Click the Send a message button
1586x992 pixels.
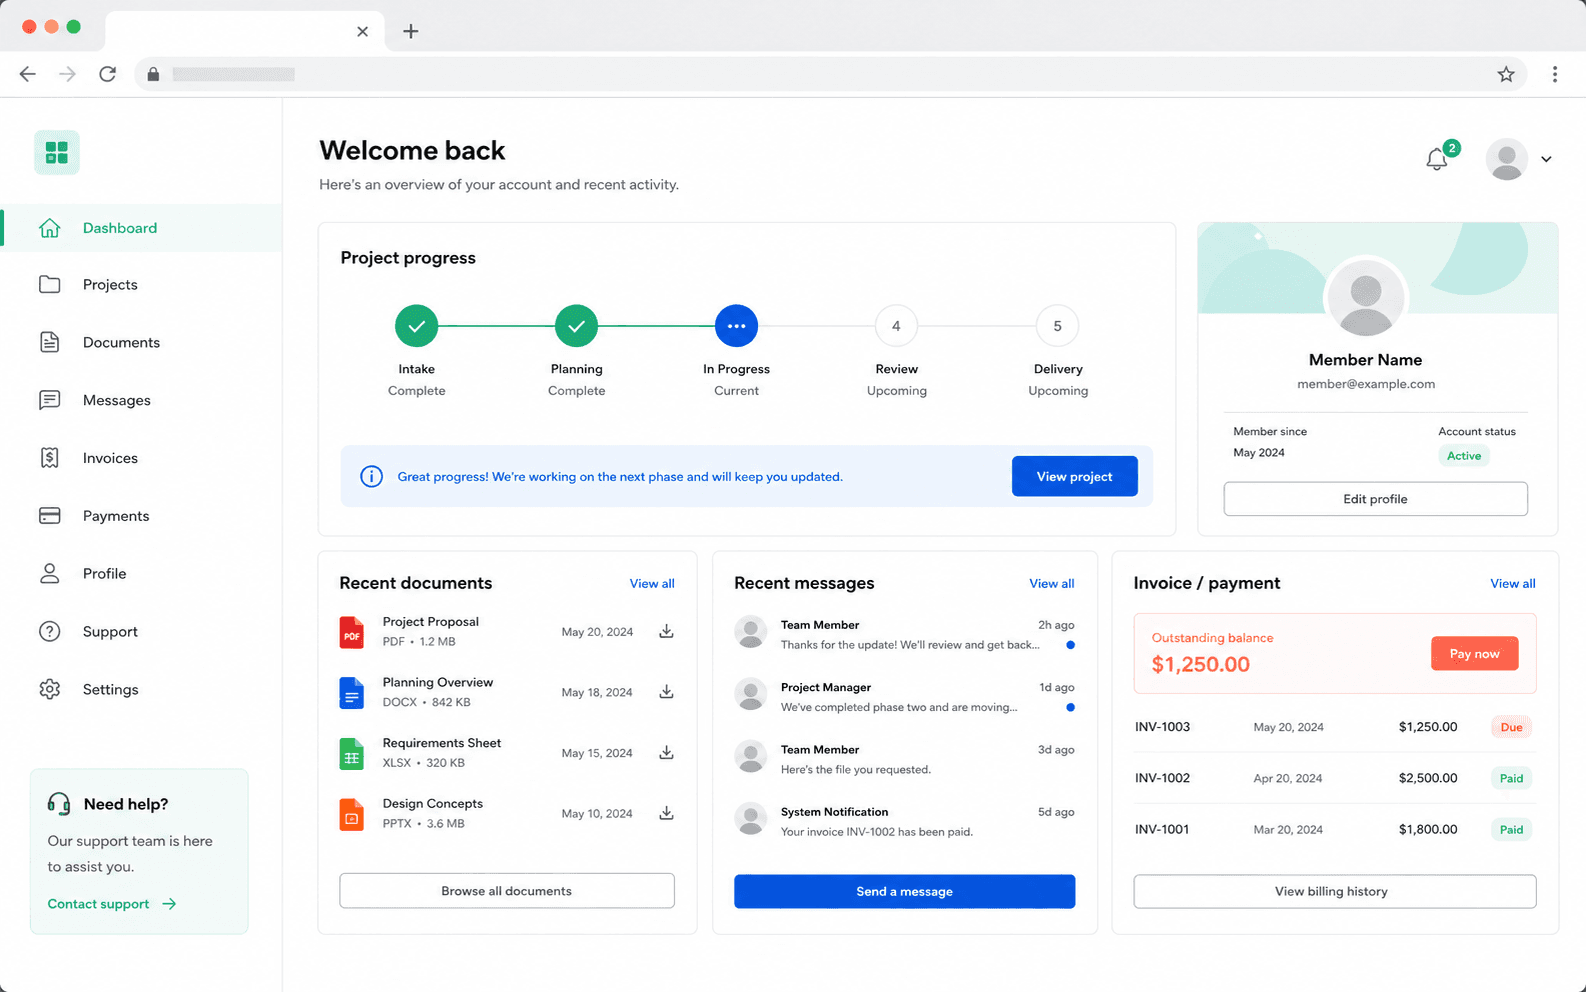click(905, 892)
